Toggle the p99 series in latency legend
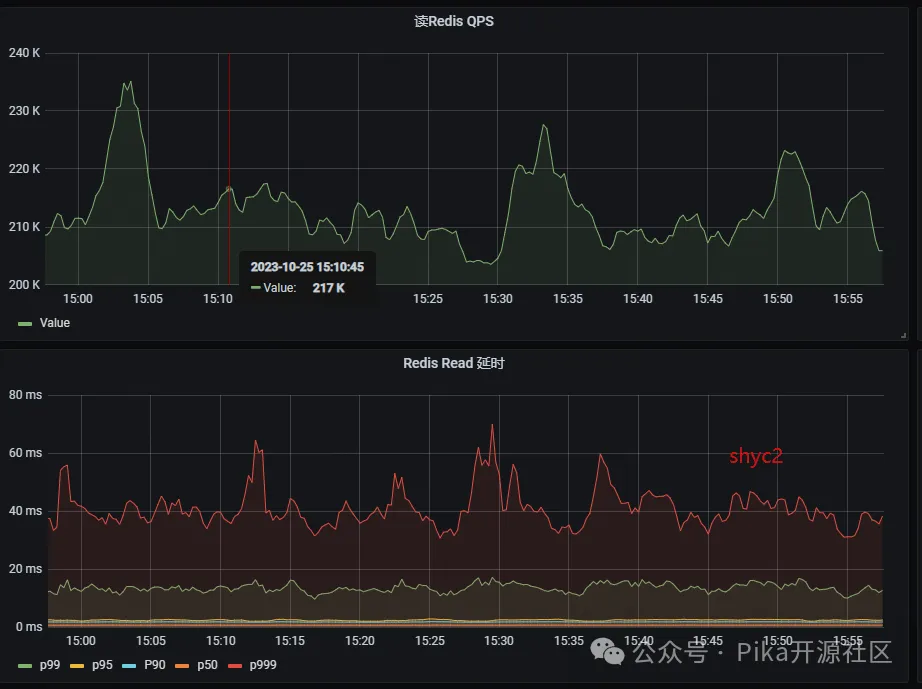Image resolution: width=922 pixels, height=689 pixels. 49,665
